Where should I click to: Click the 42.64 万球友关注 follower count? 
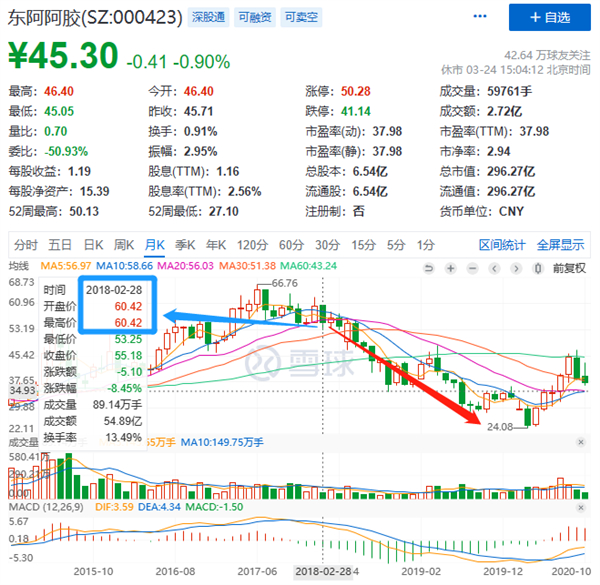(x=547, y=55)
